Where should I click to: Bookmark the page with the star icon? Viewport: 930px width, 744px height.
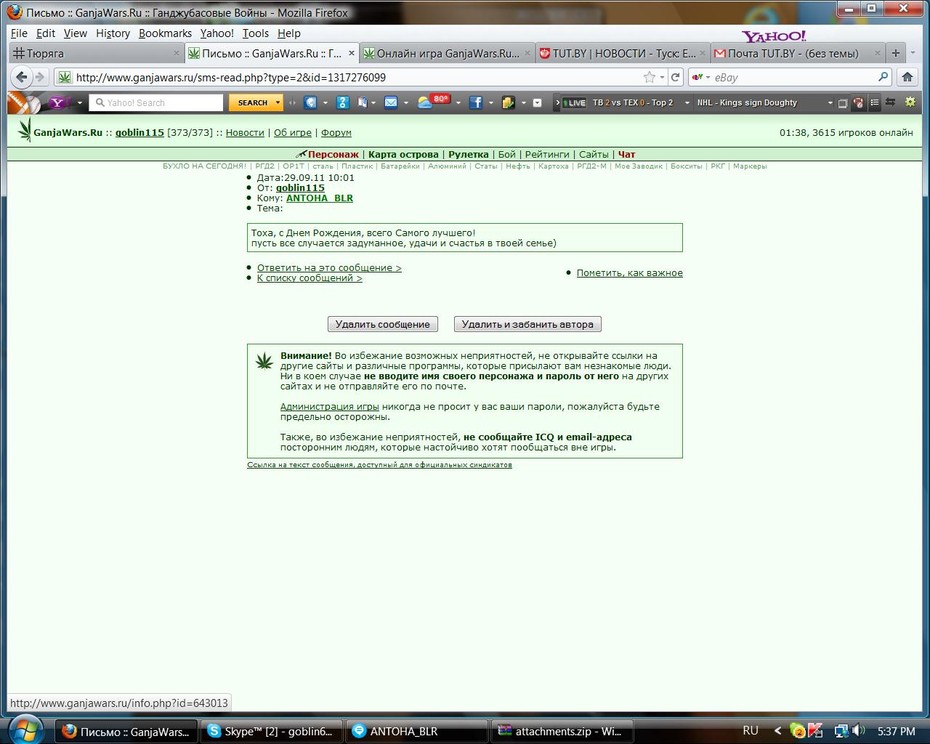(649, 77)
